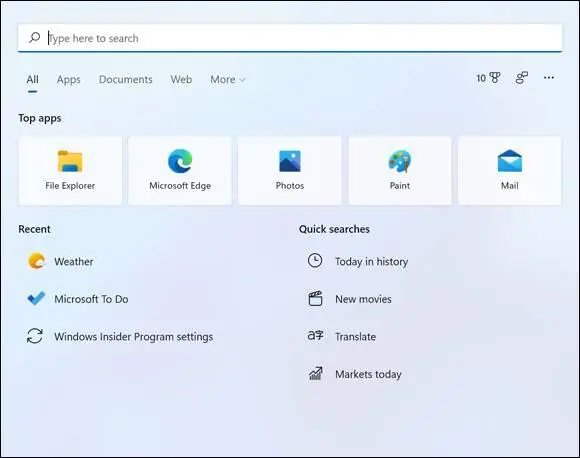Open the three-dot options menu
This screenshot has width=580, height=458.
click(549, 78)
